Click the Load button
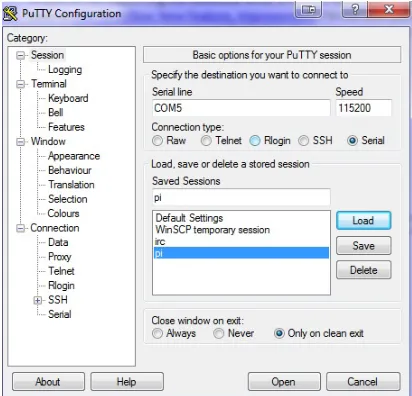 click(363, 221)
